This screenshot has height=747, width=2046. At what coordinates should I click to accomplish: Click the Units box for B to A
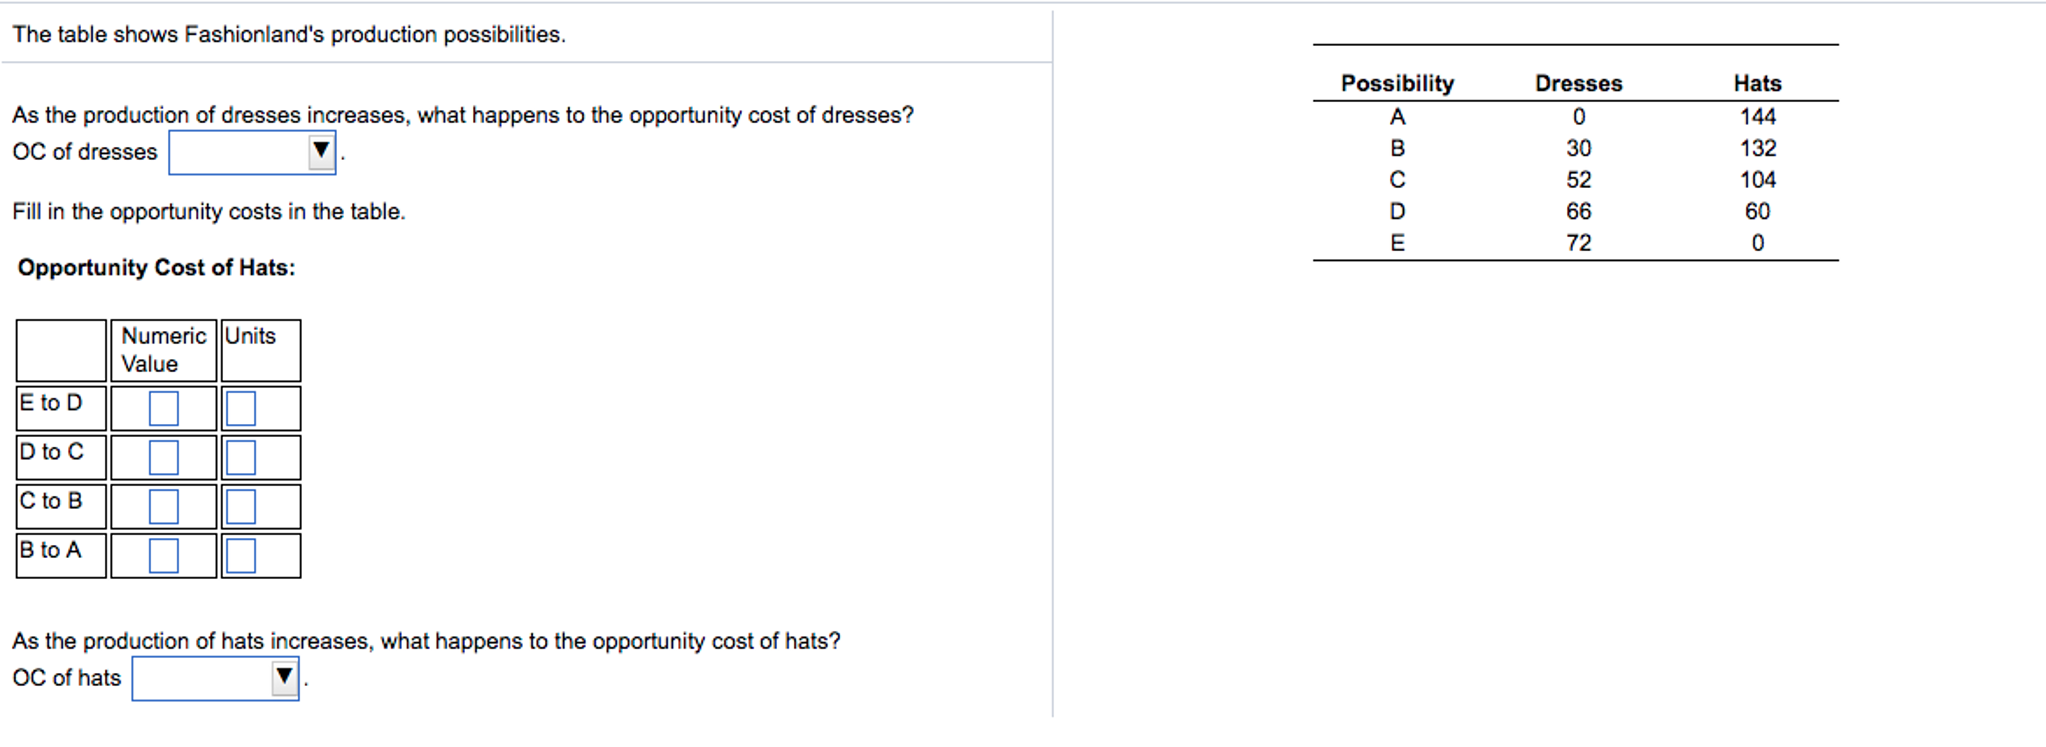click(239, 554)
